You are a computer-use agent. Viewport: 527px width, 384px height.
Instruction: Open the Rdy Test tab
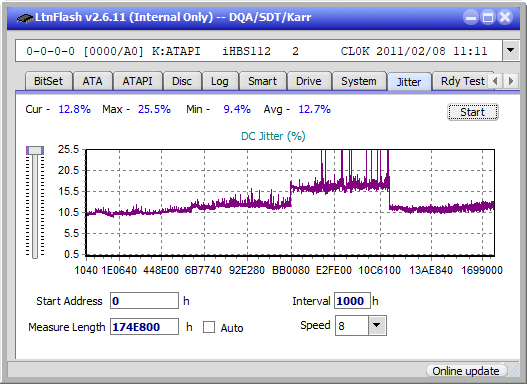[462, 81]
